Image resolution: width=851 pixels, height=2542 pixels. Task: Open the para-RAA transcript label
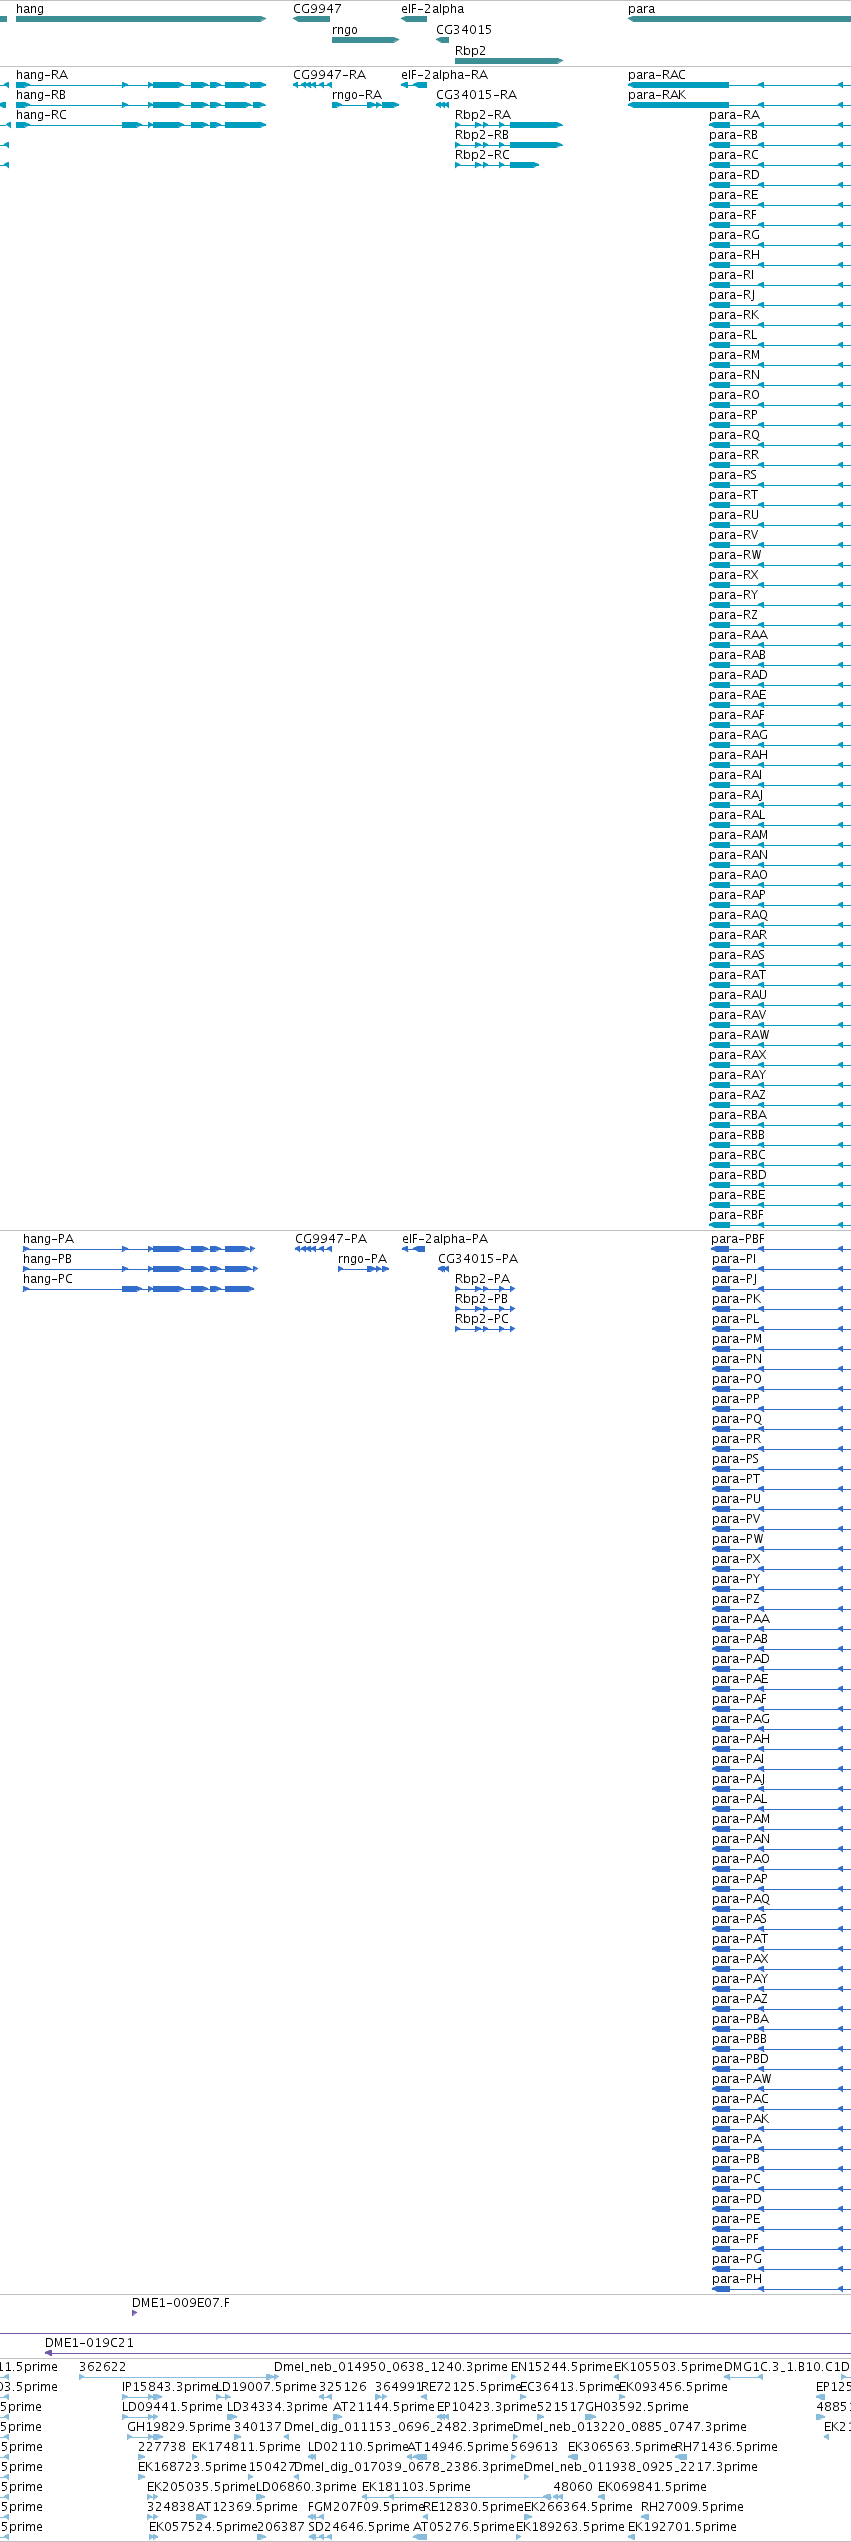(738, 635)
